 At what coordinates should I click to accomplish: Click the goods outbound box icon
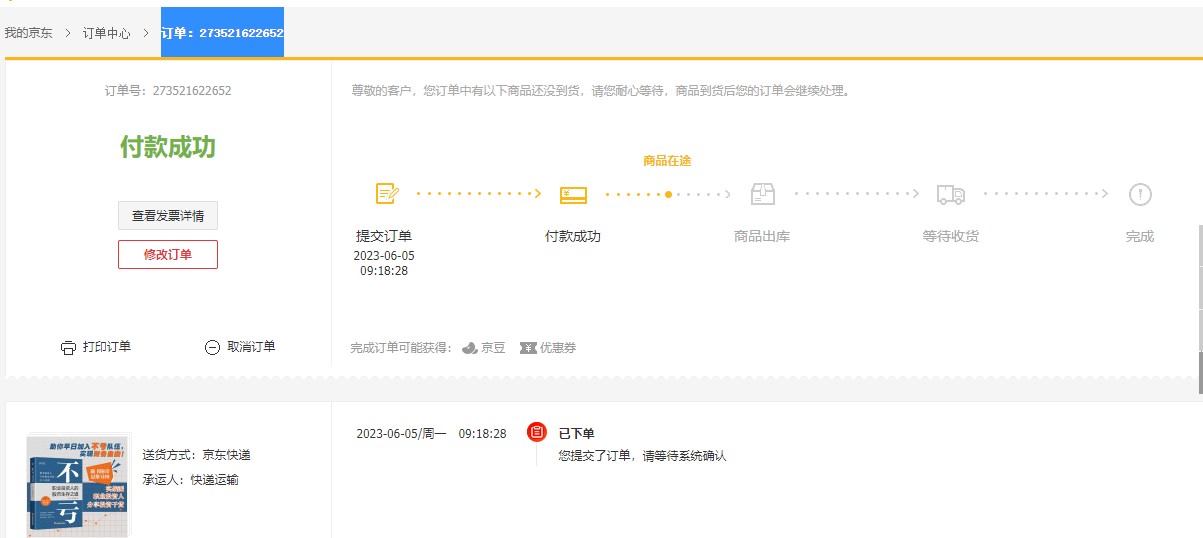click(763, 194)
